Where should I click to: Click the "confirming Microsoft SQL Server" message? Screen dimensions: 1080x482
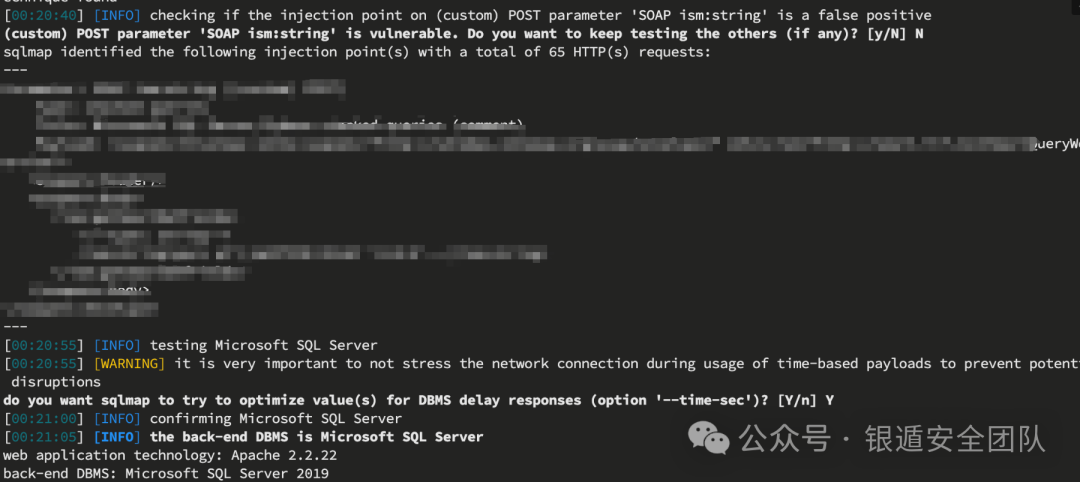[x=276, y=419]
